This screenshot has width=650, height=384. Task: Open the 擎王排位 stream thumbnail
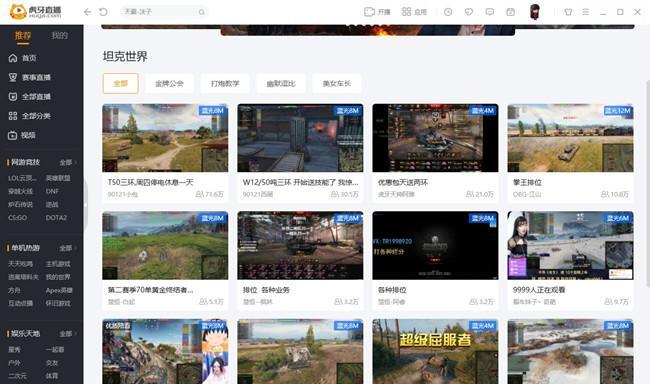(570, 138)
